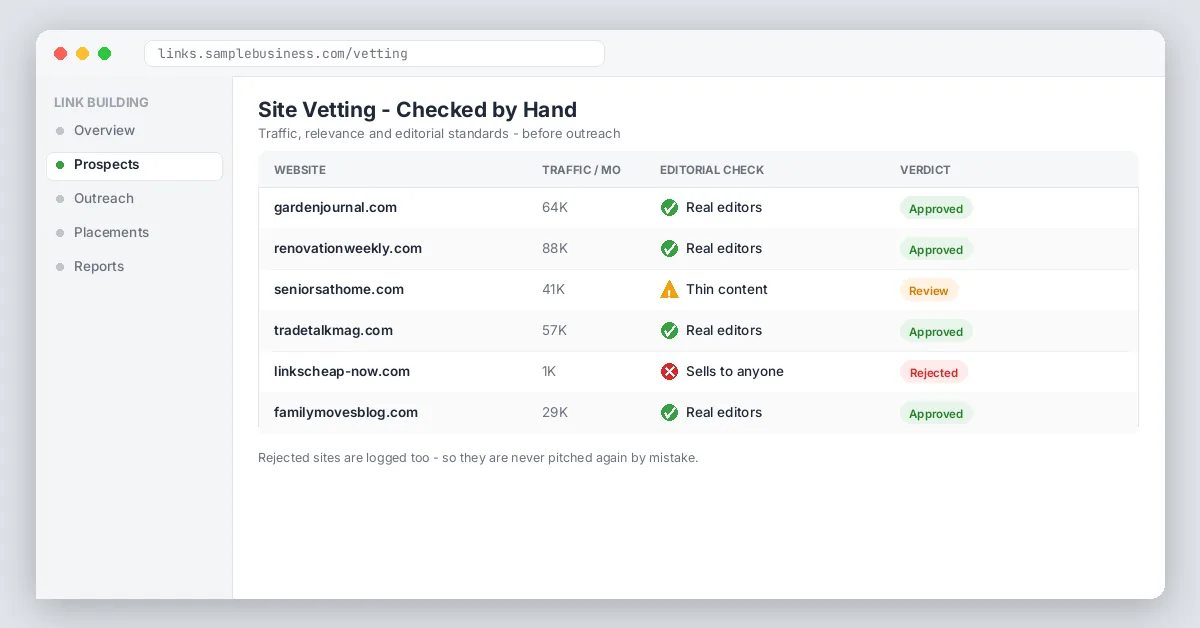This screenshot has height=628, width=1200.
Task: Click the WEBSITE column header
Action: [x=300, y=170]
